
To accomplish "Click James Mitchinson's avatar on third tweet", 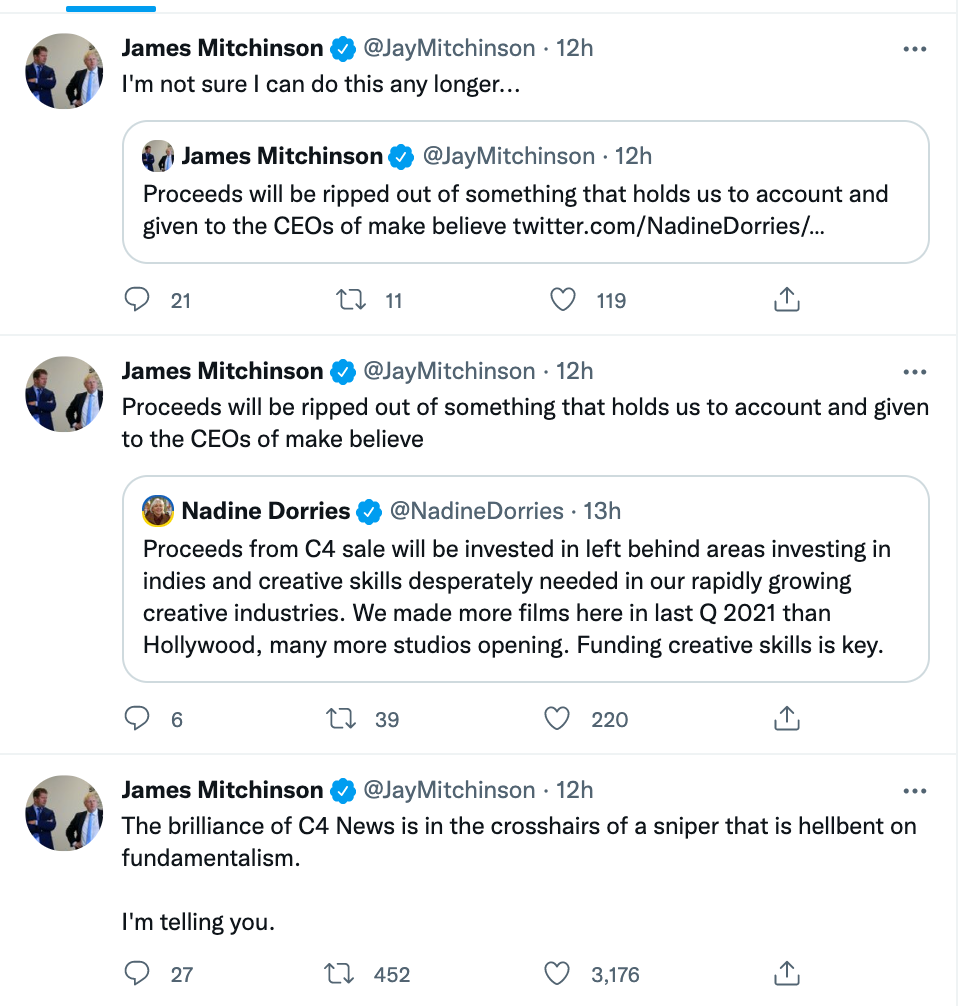I will click(64, 813).
